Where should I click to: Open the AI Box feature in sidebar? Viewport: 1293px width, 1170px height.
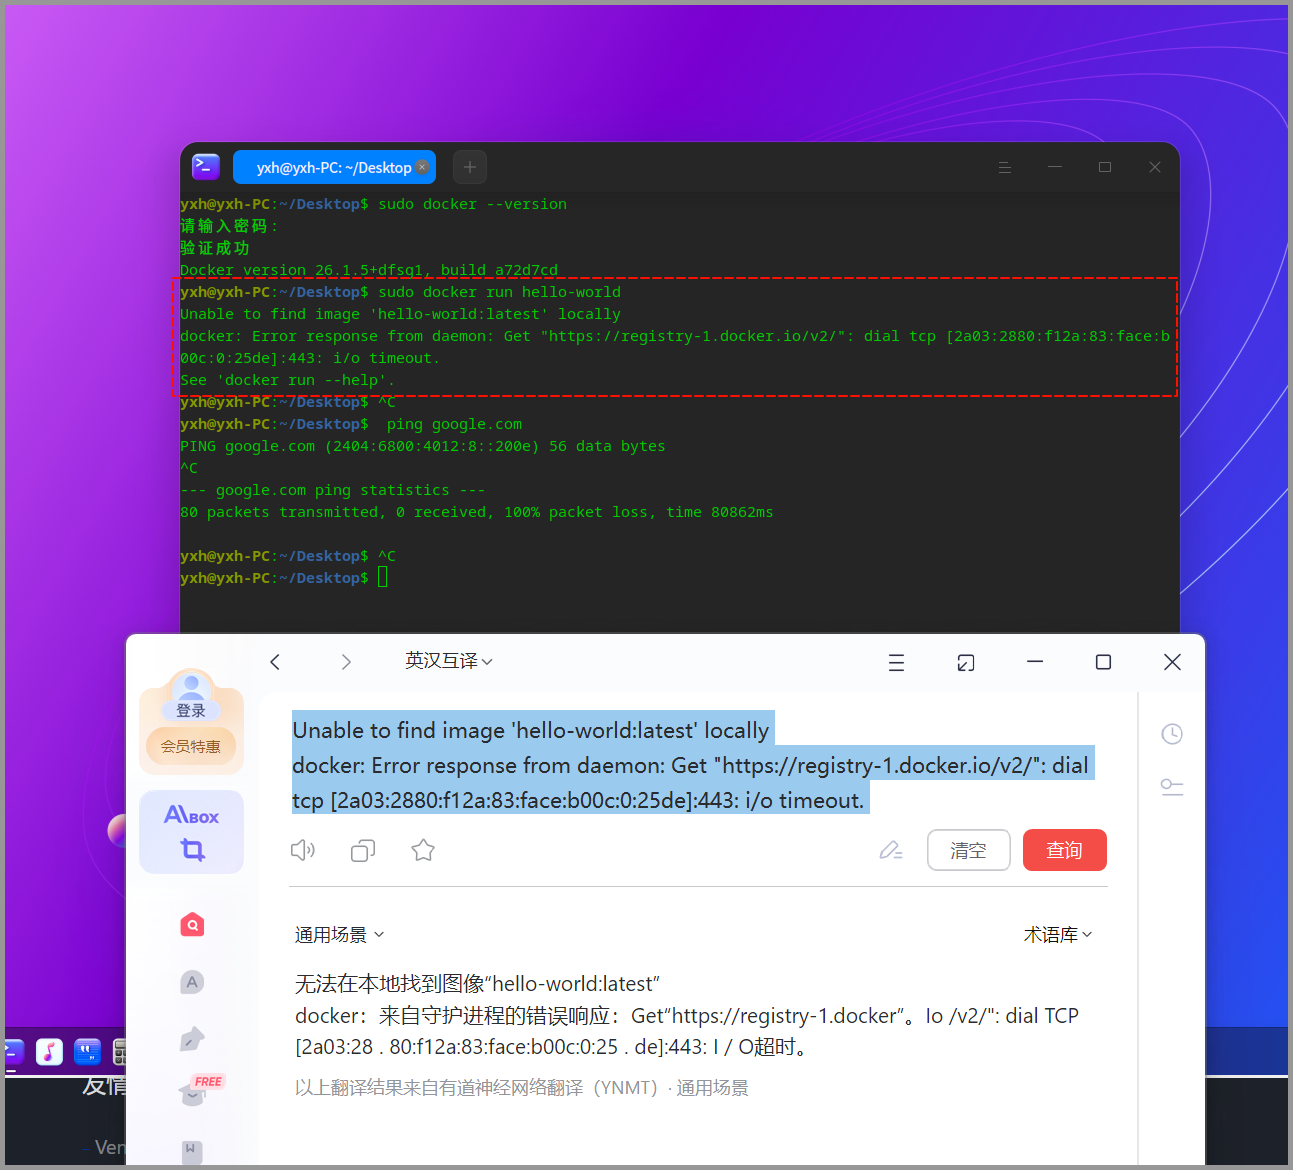(191, 816)
